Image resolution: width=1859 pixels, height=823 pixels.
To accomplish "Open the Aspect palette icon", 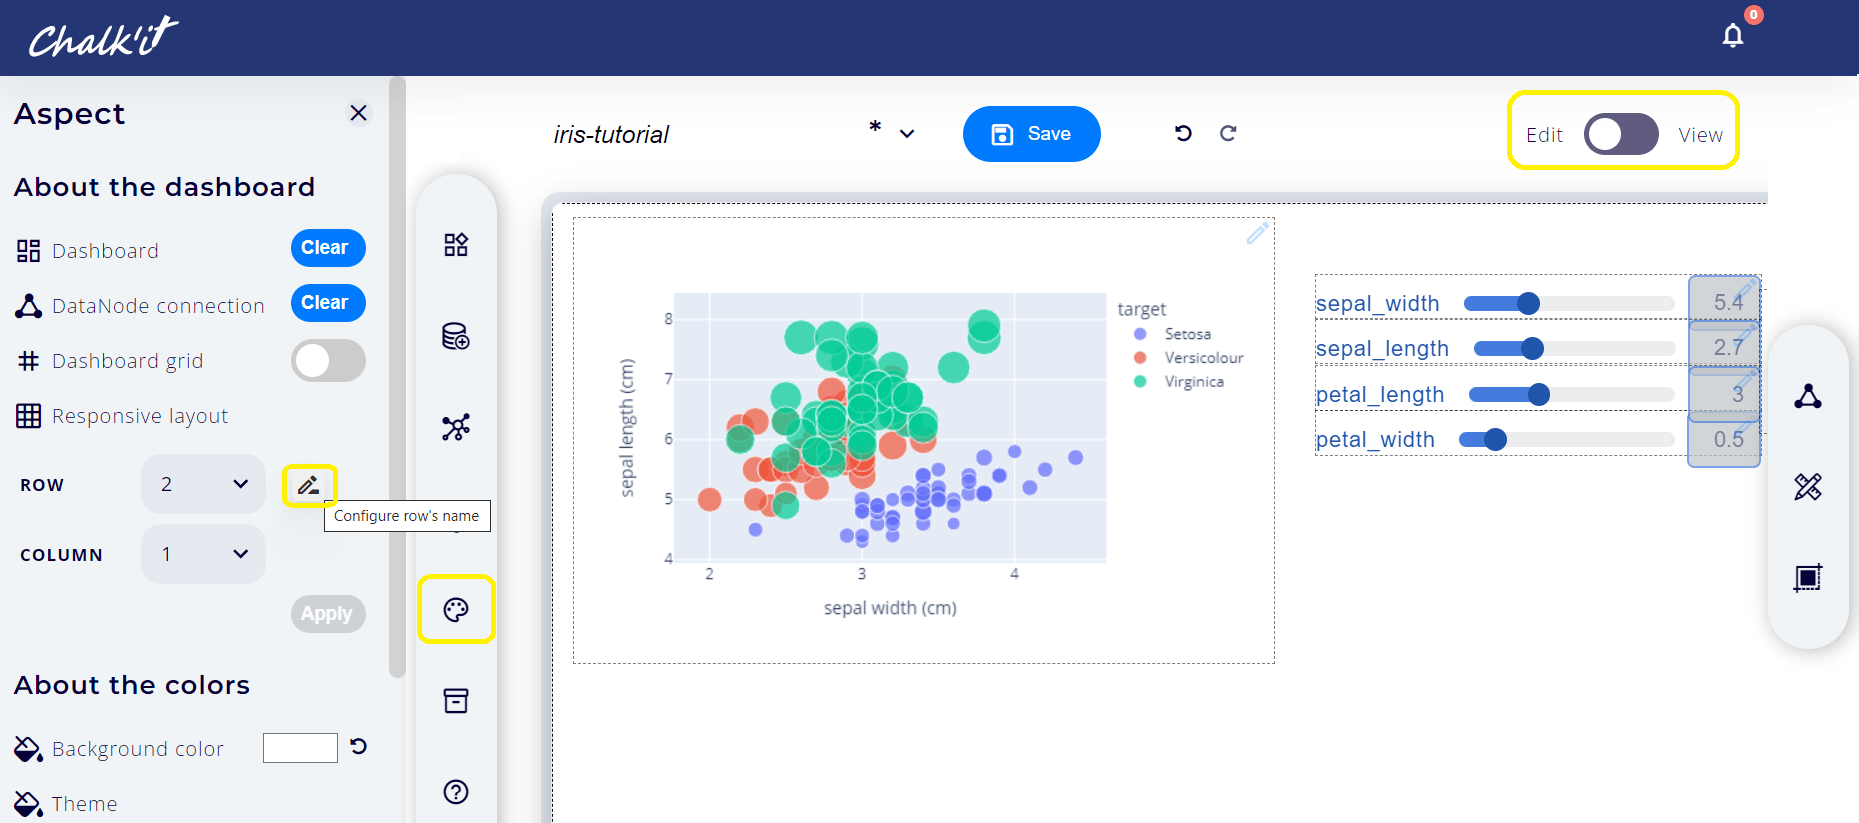I will point(456,609).
